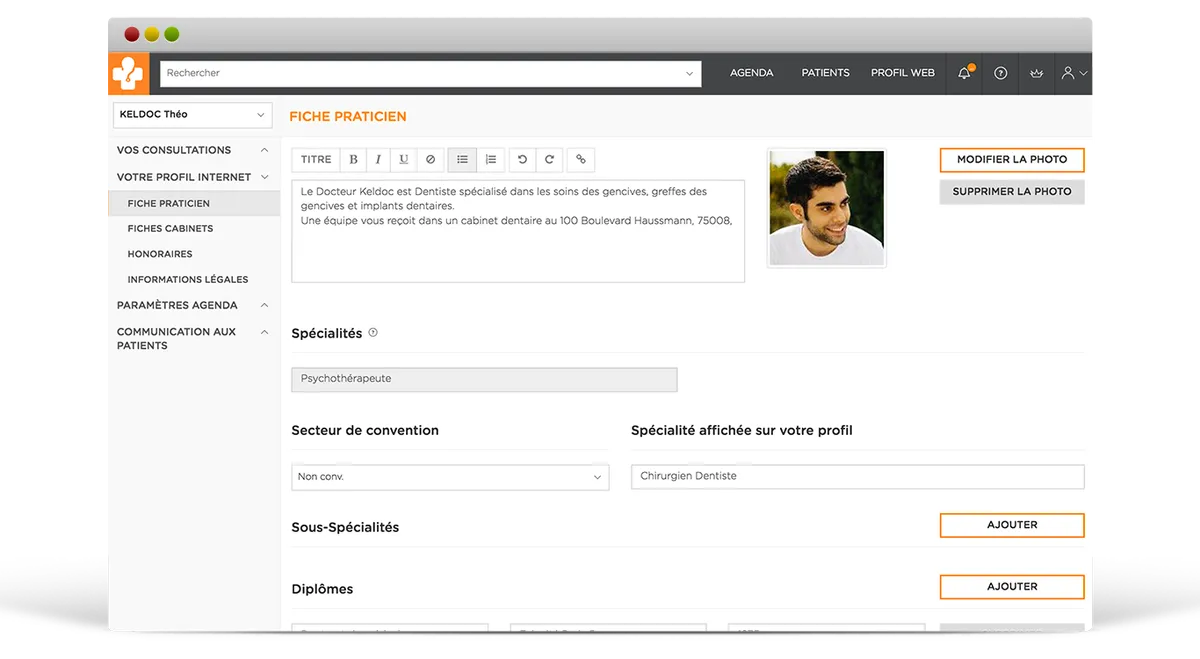Undo the last edit
The image size is (1200, 659).
[x=522, y=159]
